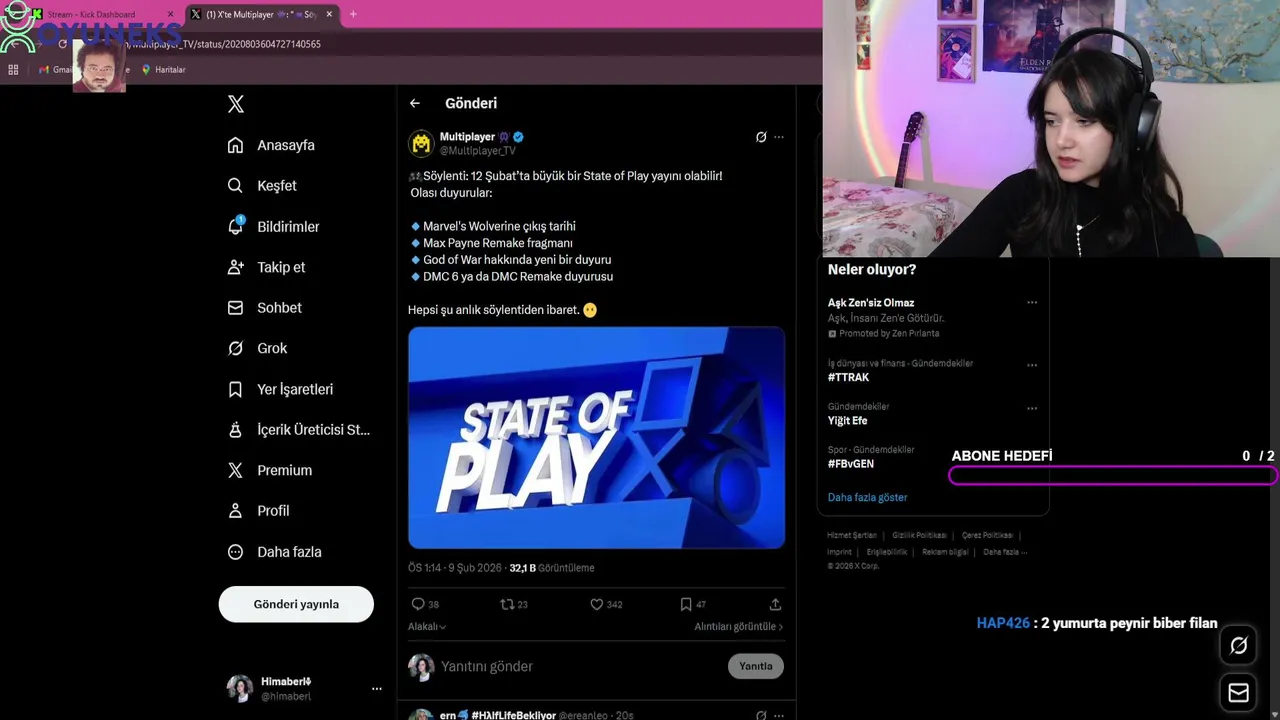This screenshot has width=1280, height=720.
Task: Open Gizlilik Politikası footer link
Action: pyautogui.click(x=919, y=536)
